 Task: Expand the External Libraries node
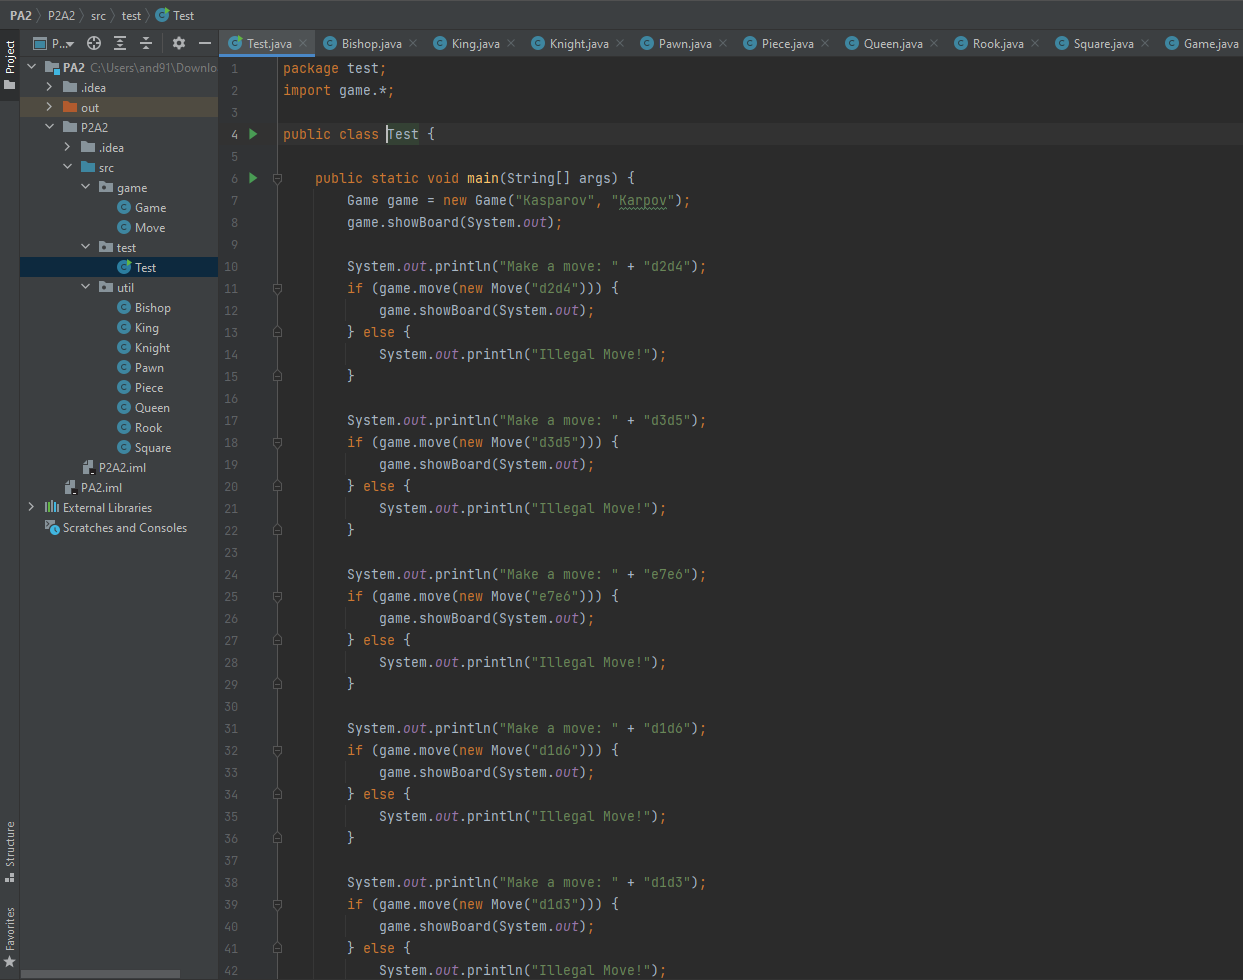pos(31,507)
